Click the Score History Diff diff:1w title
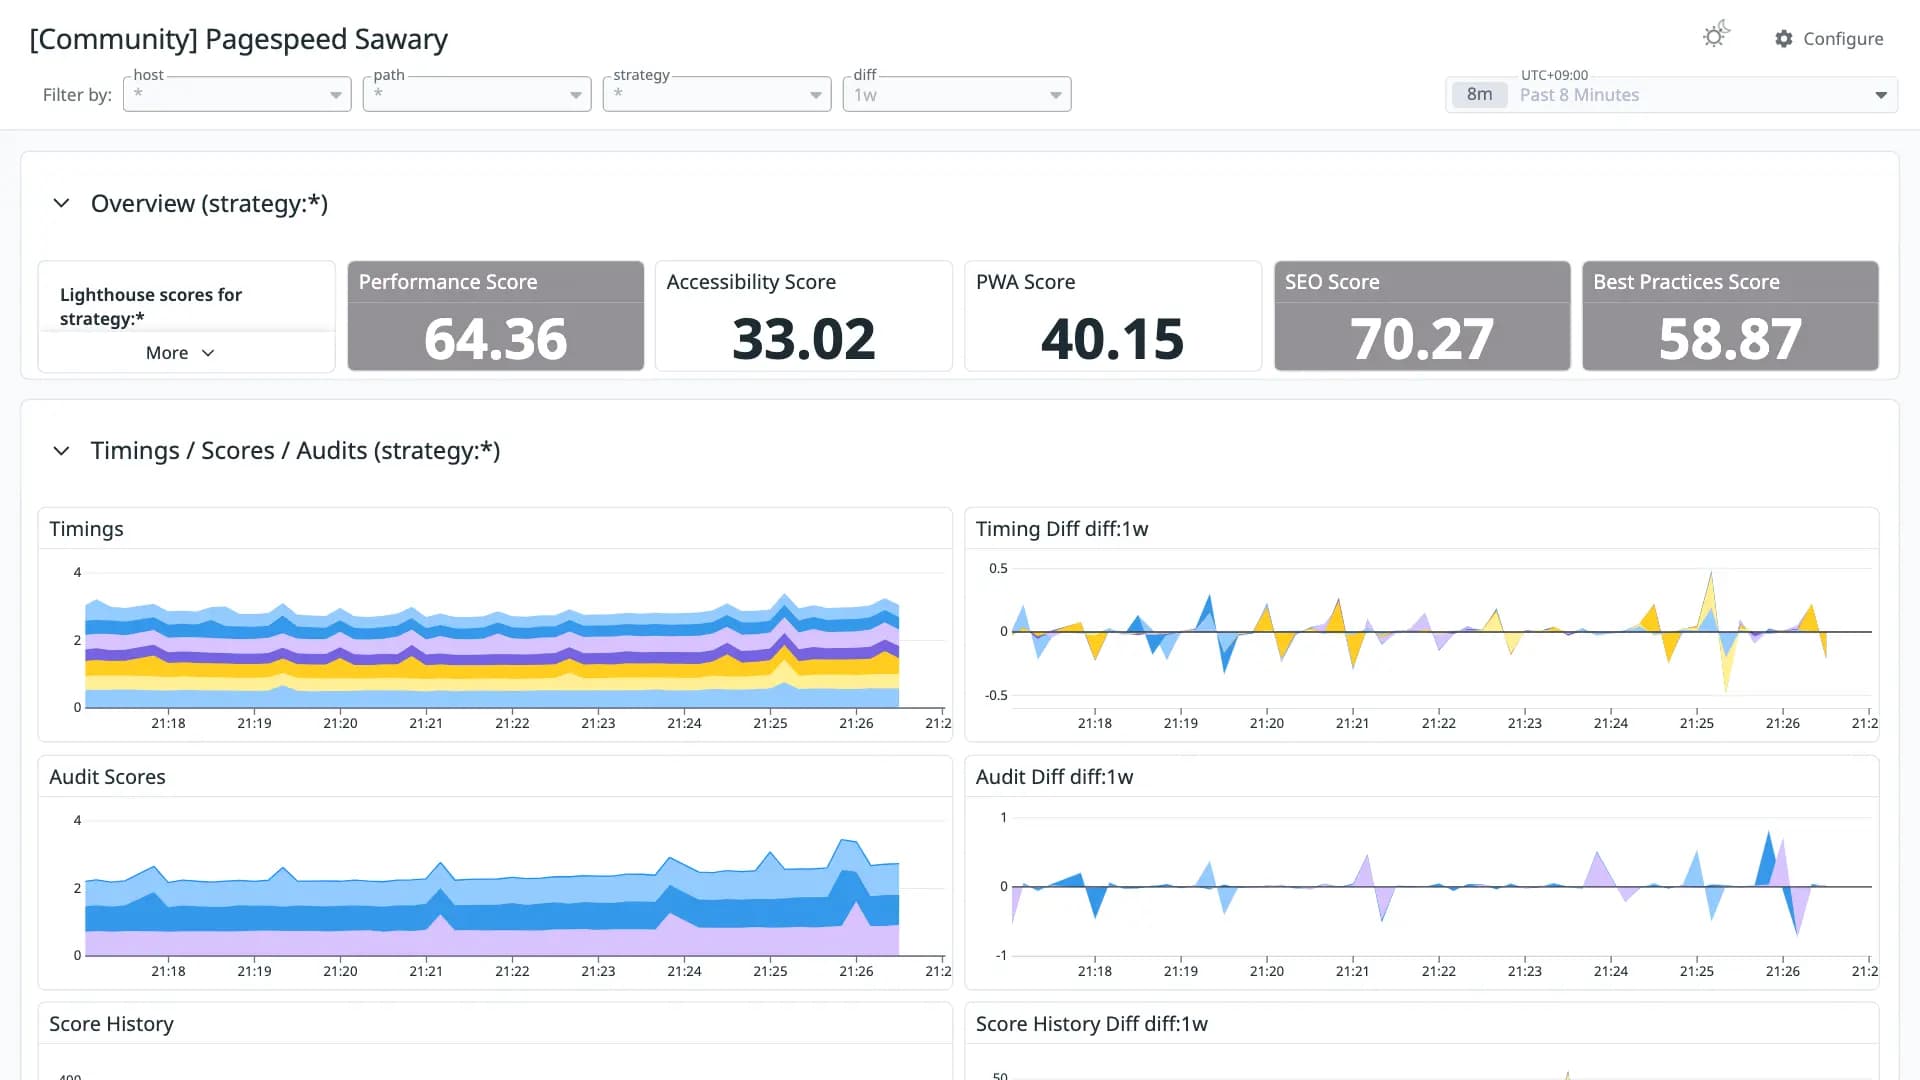This screenshot has height=1080, width=1920. coord(1091,1024)
